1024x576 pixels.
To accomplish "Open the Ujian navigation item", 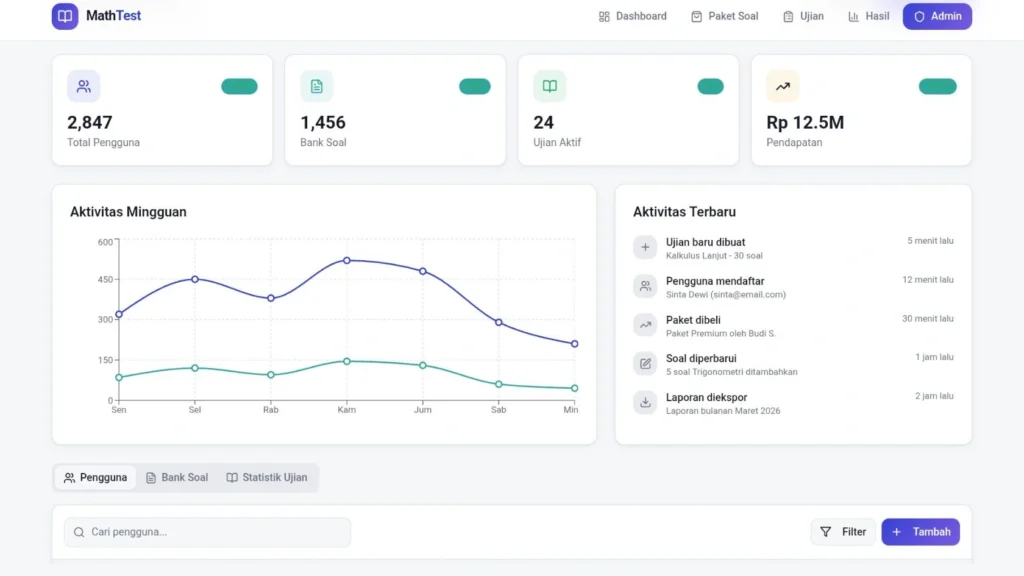I will coord(803,16).
